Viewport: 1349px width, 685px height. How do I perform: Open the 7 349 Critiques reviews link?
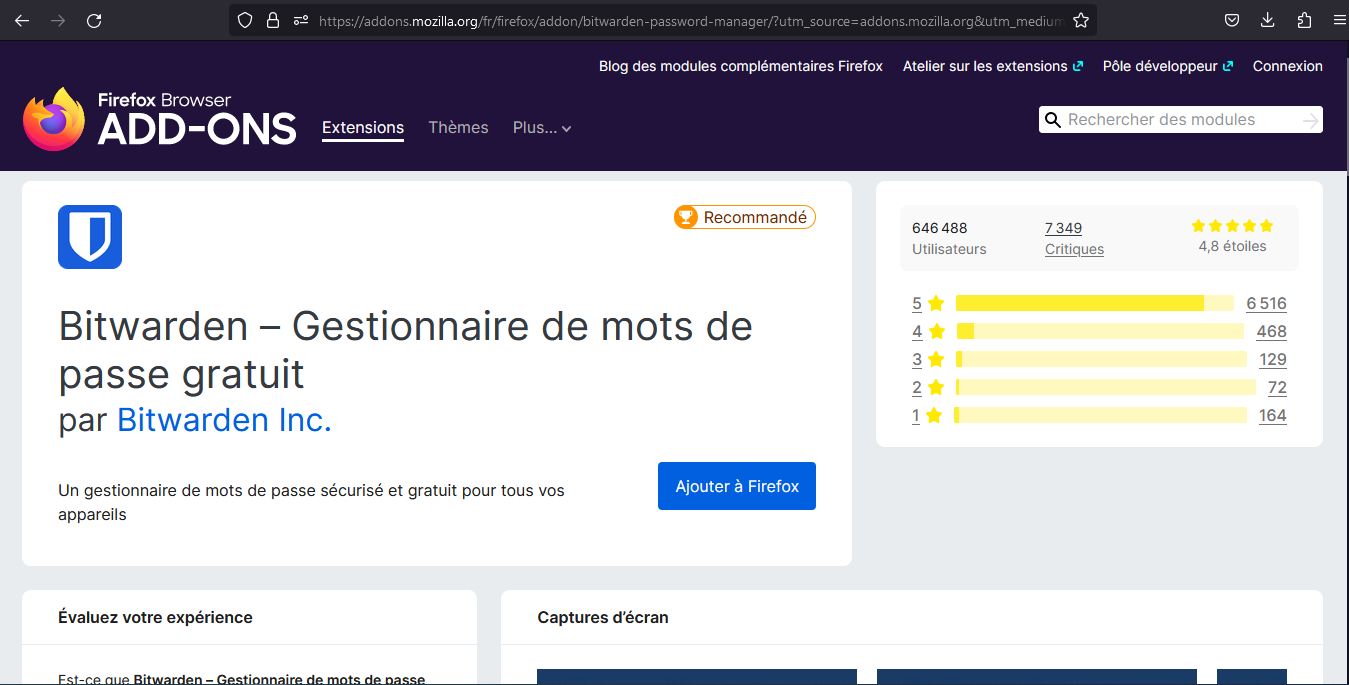pos(1074,238)
